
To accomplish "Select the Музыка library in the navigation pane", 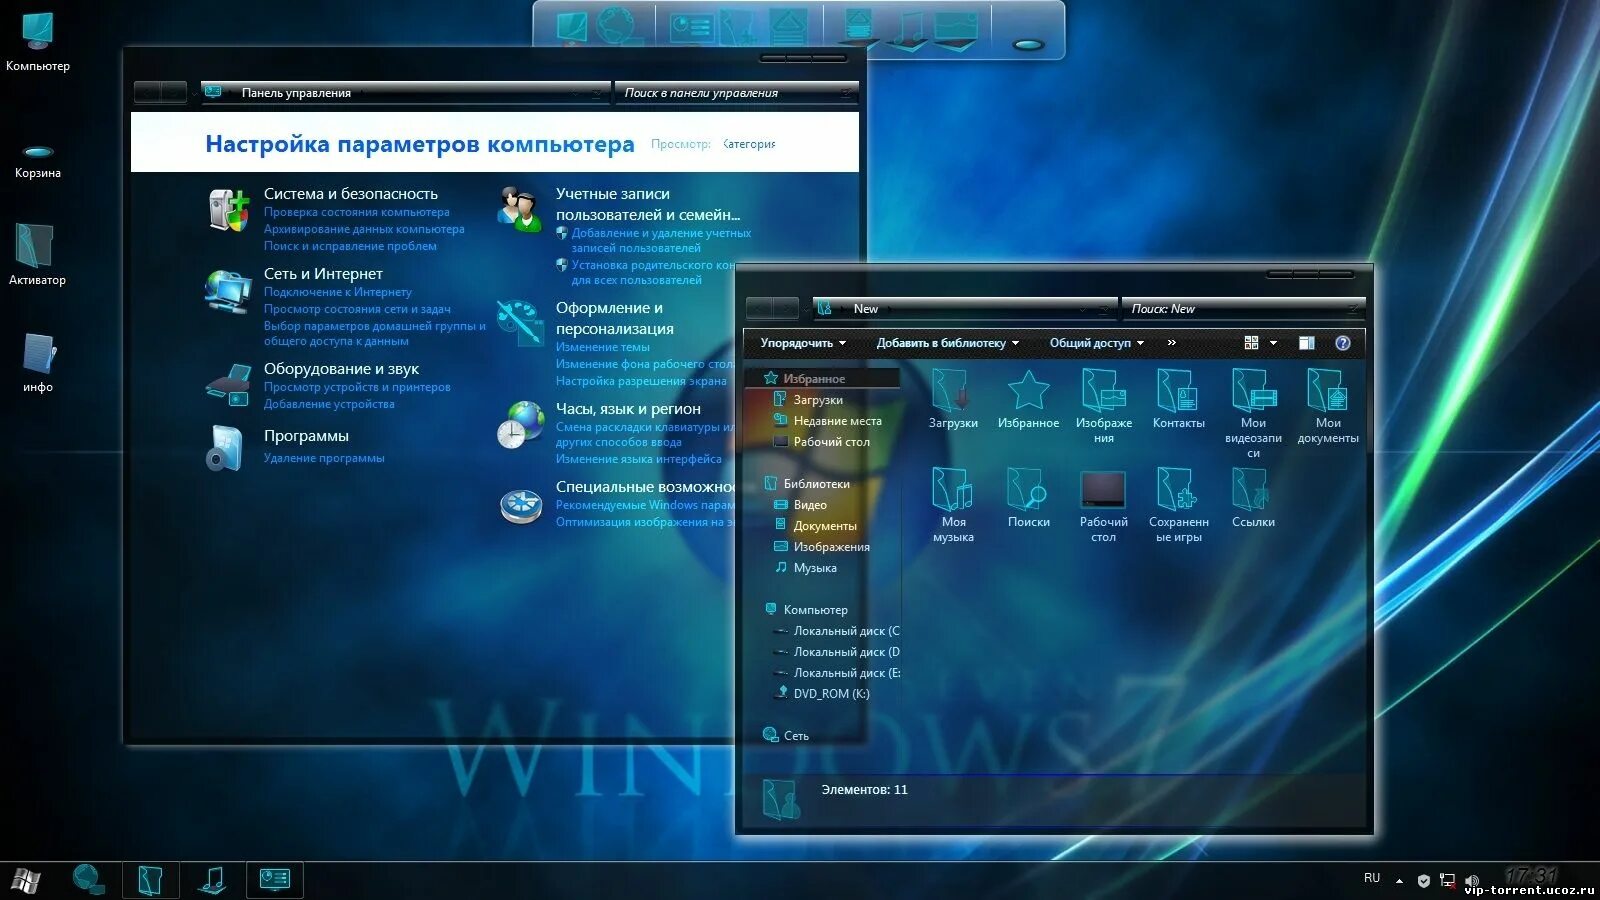I will (815, 568).
